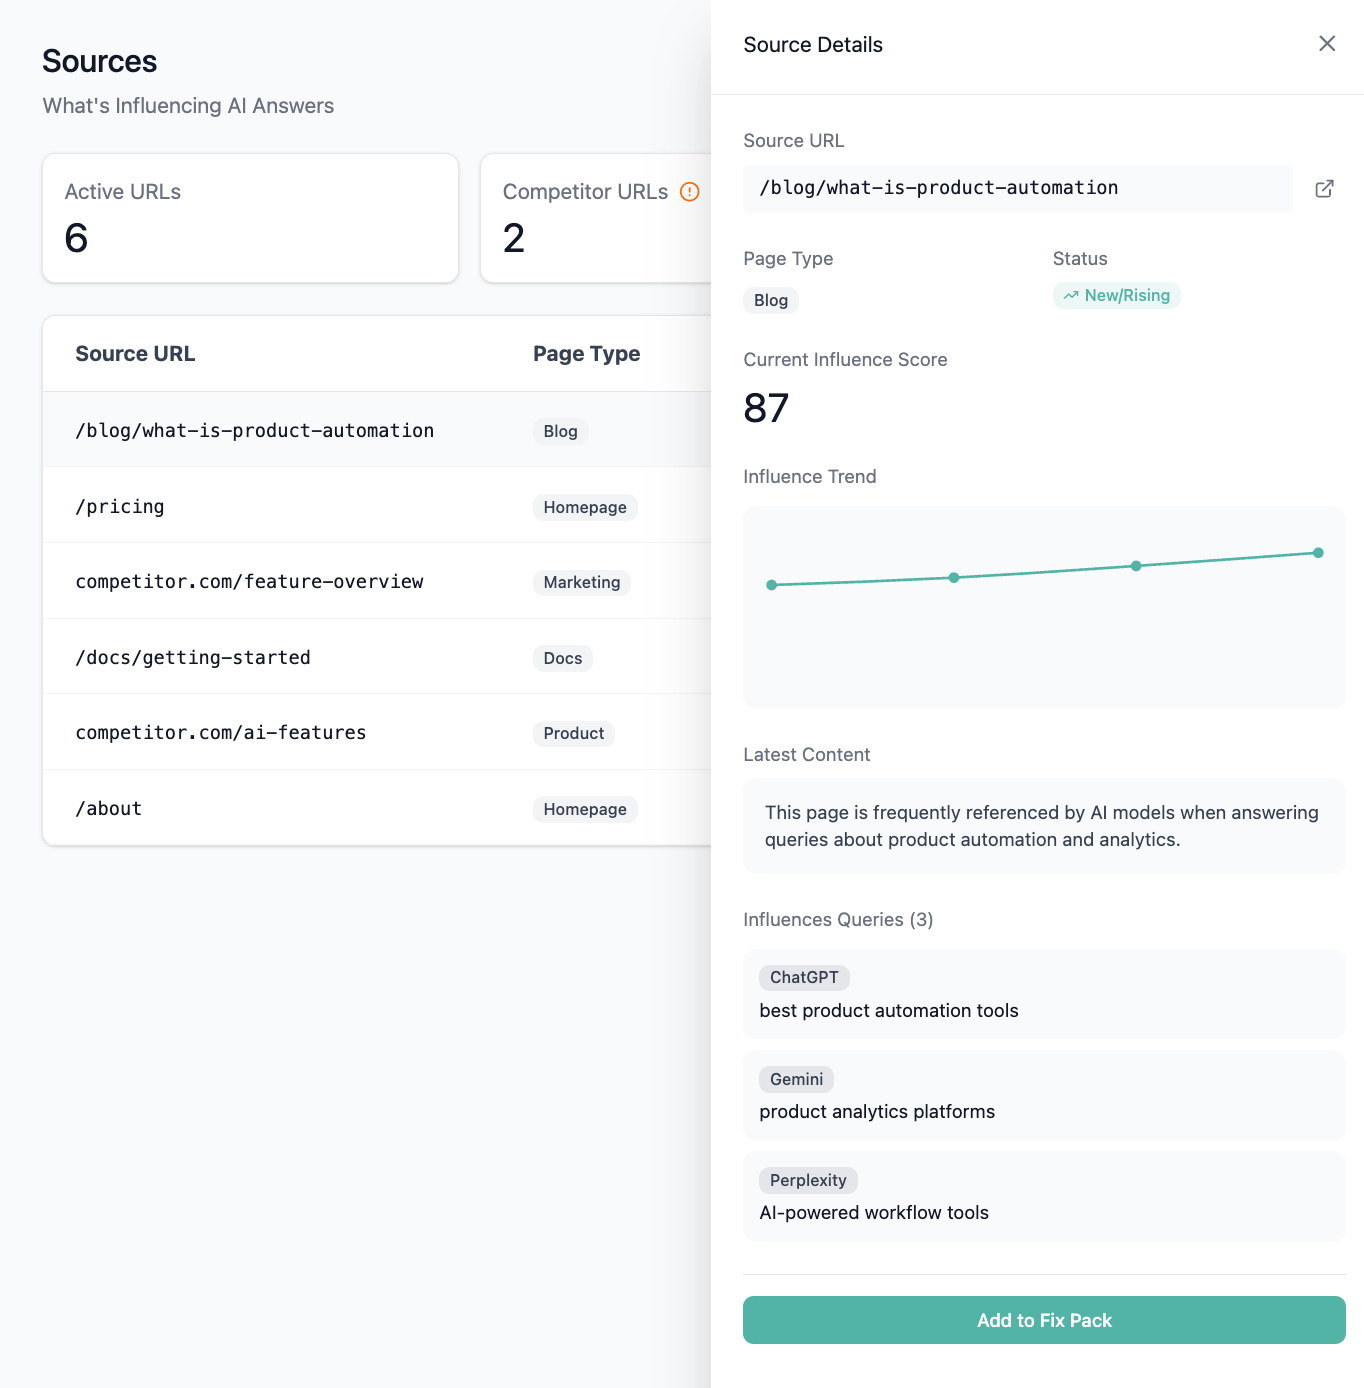The height and width of the screenshot is (1388, 1364).
Task: Open /blog/what-is-product-automation from the table
Action: 255,430
